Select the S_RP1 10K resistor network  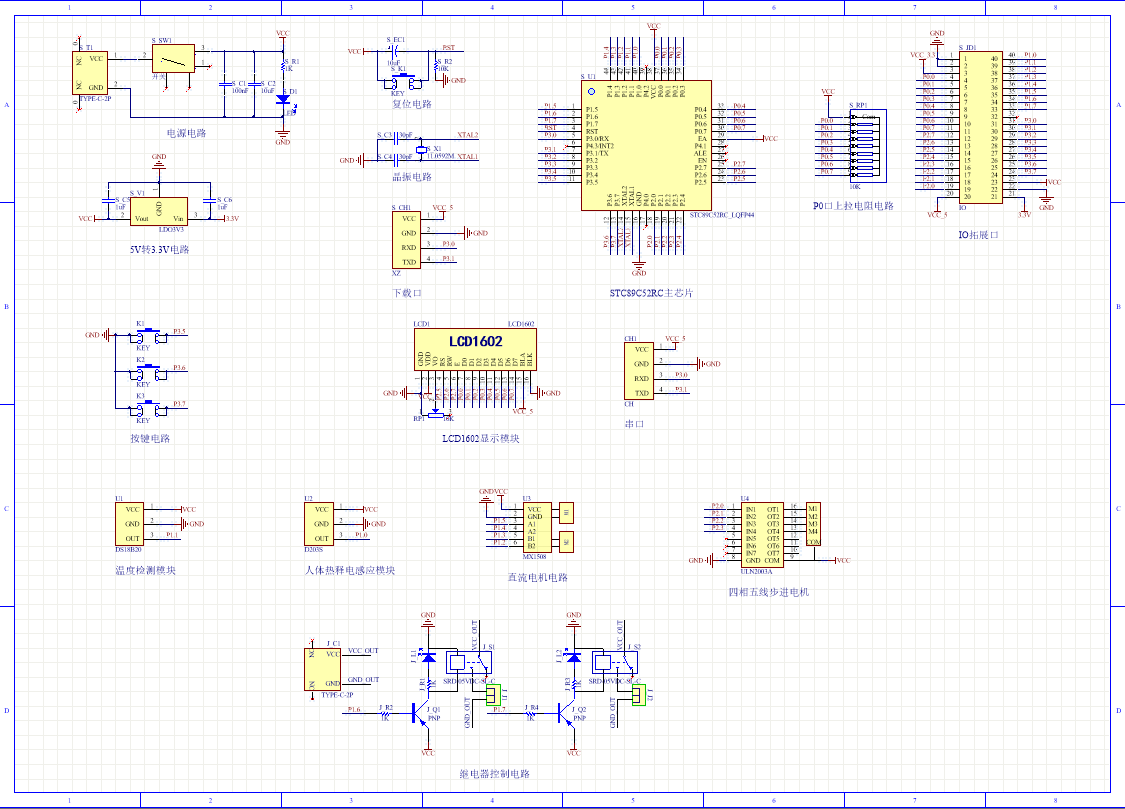[x=868, y=145]
